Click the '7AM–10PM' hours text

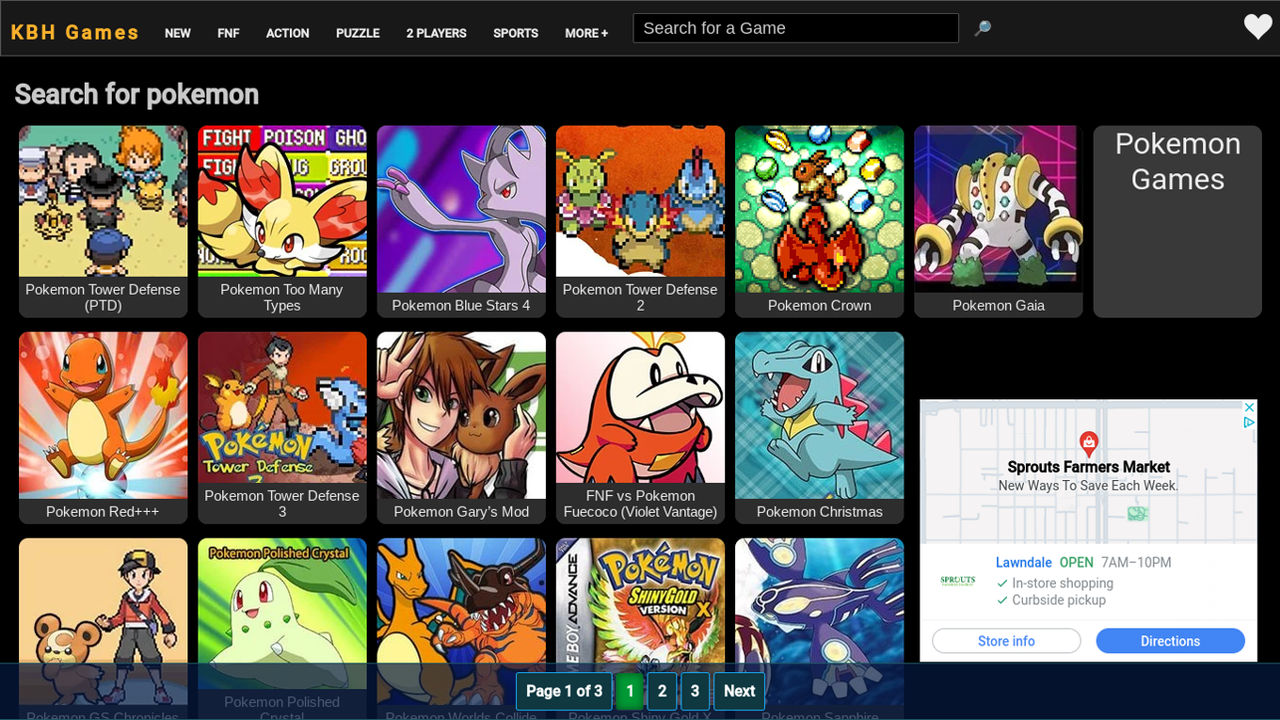pos(1136,562)
